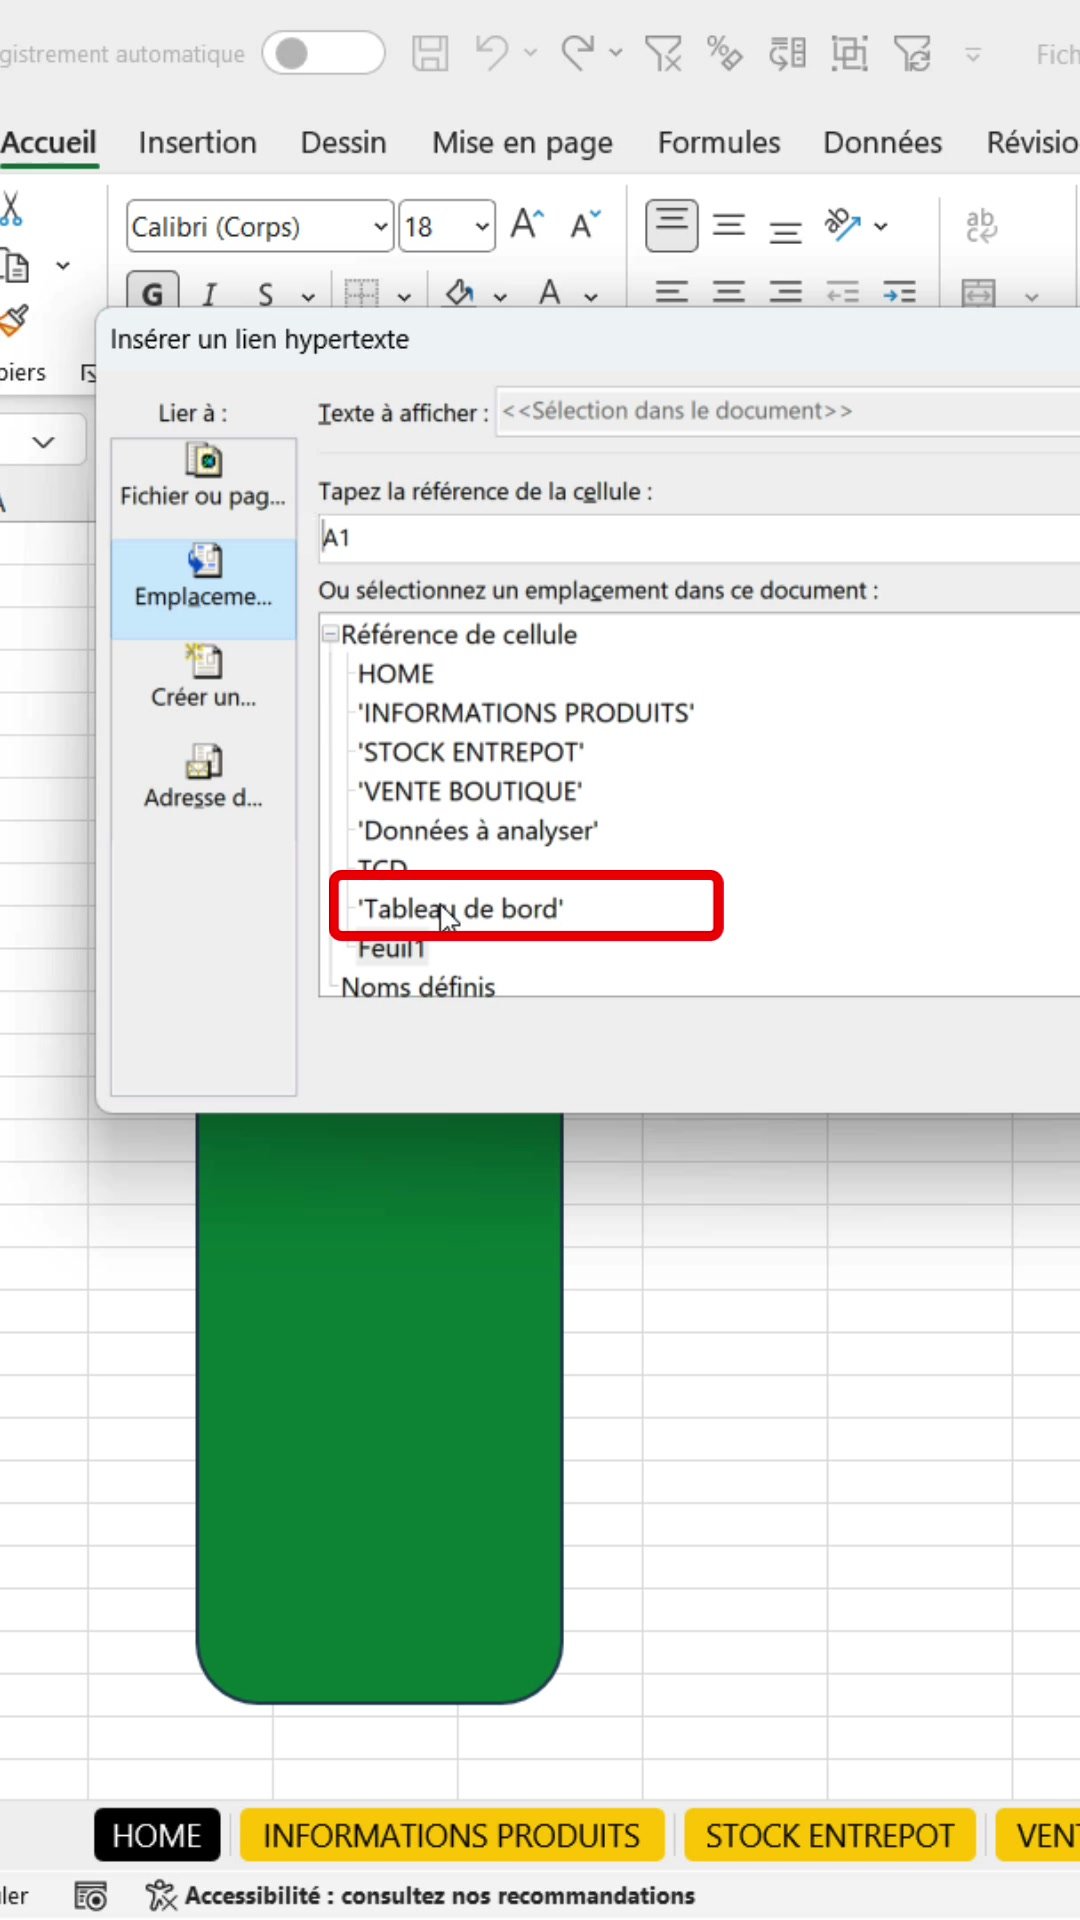Image resolution: width=1080 pixels, height=1920 pixels.
Task: Open the redo history dropdown arrow
Action: [x=616, y=53]
